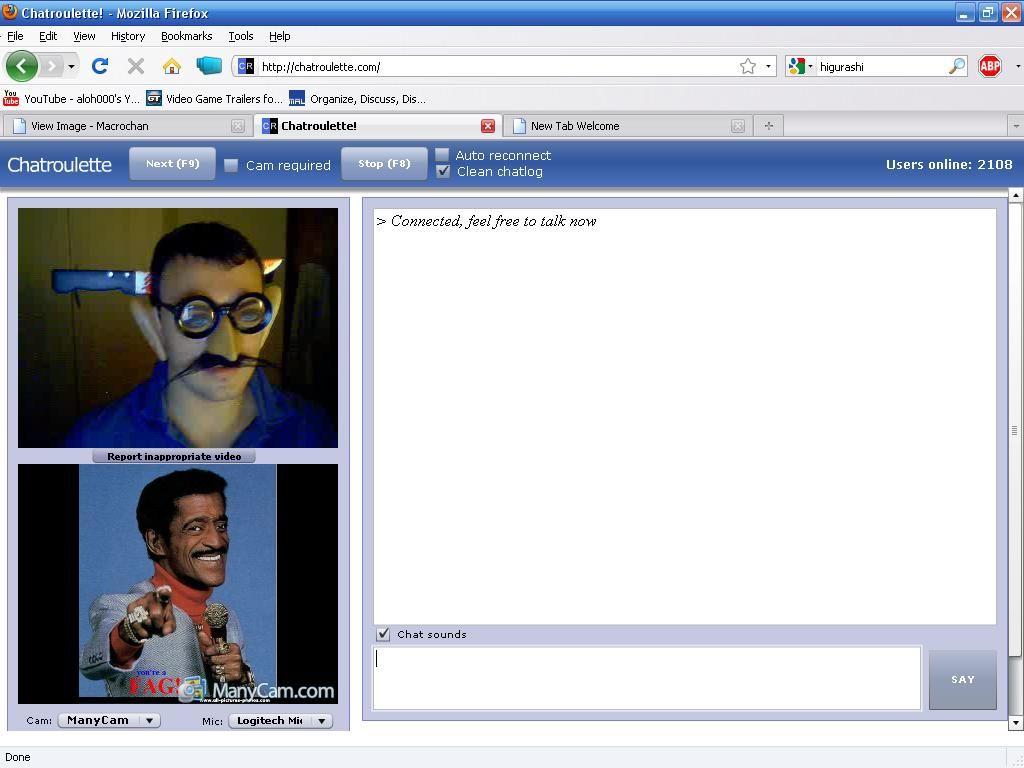Image resolution: width=1024 pixels, height=768 pixels.
Task: Disable Chat sounds
Action: point(383,634)
